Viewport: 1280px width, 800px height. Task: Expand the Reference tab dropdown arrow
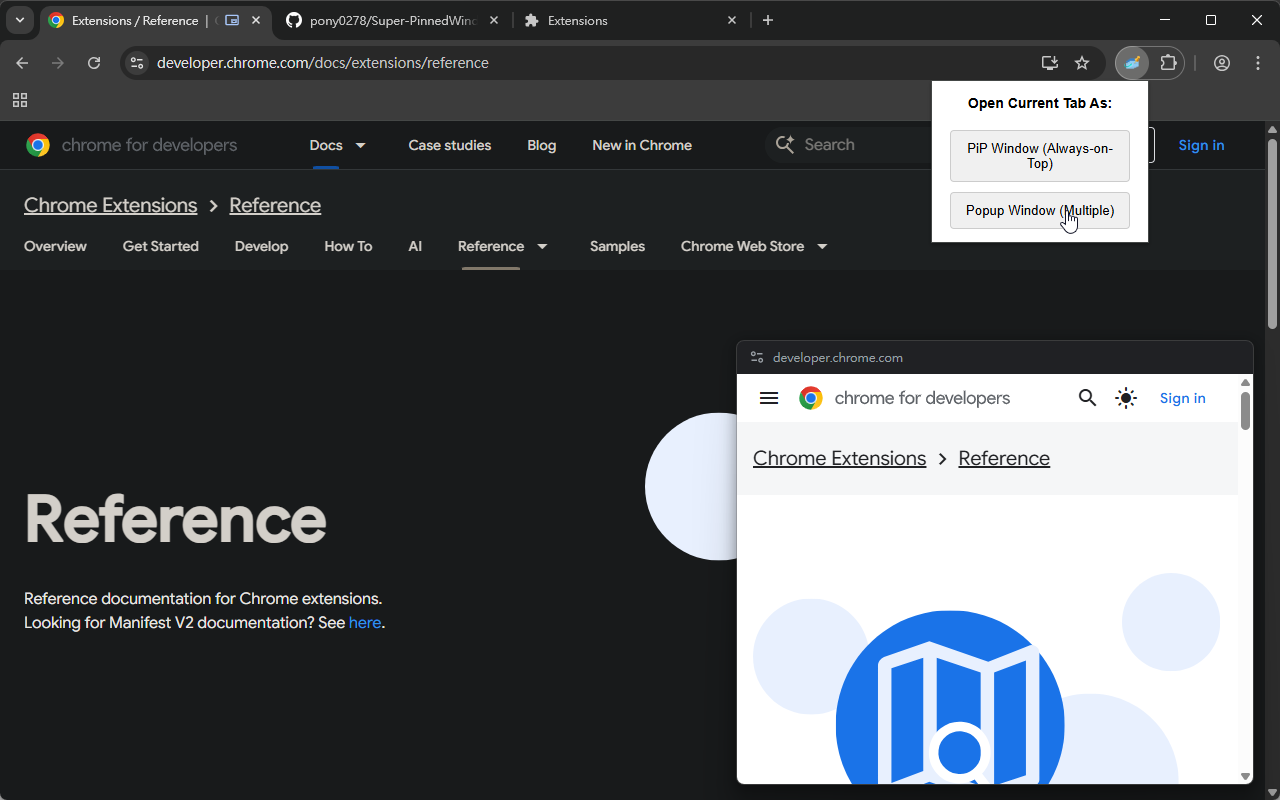(x=543, y=246)
